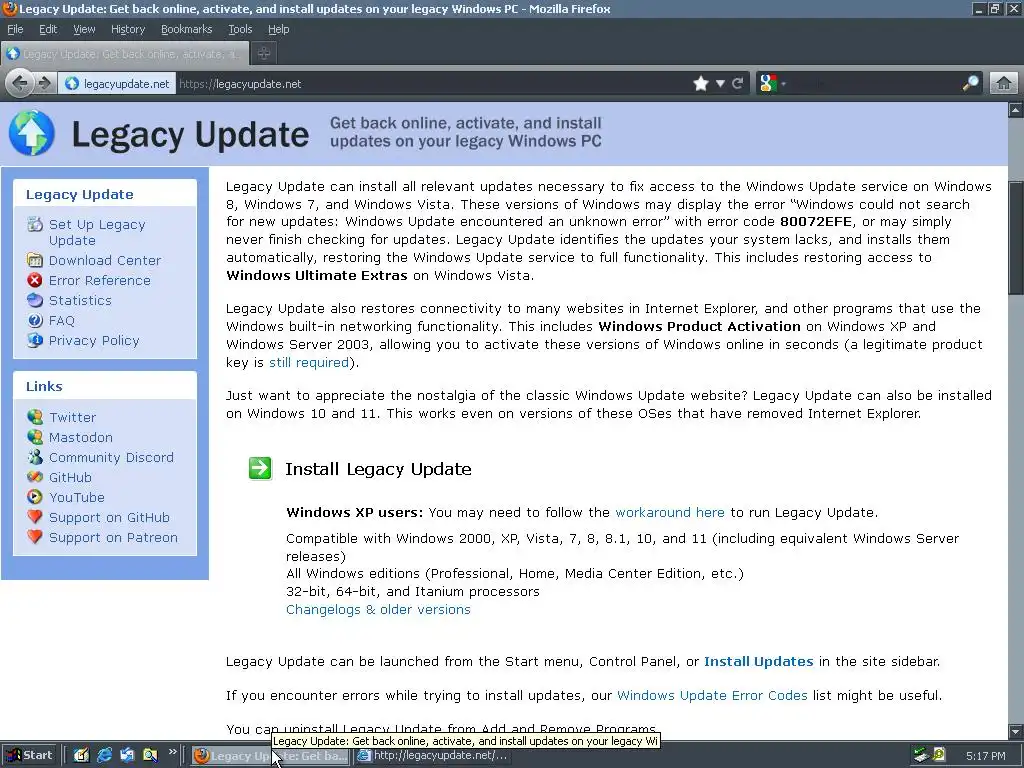
Task: Follow the 'still required' link
Action: tap(309, 362)
